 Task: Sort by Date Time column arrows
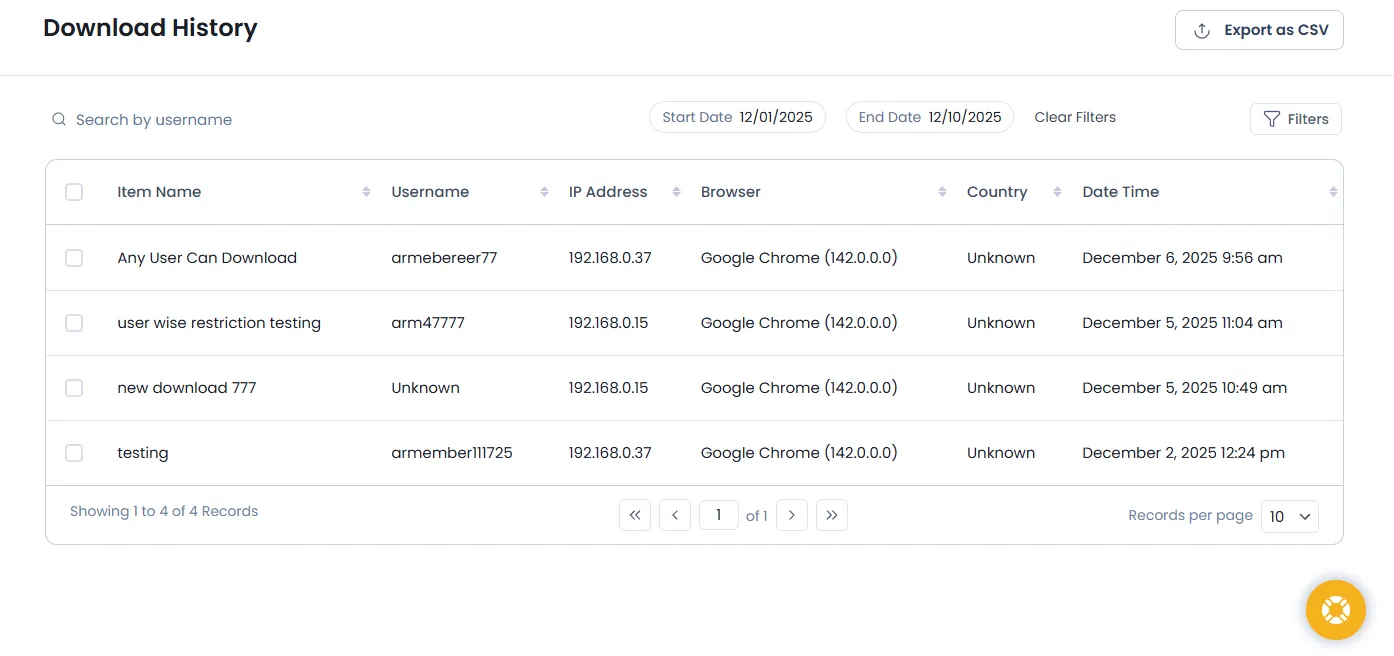[x=1332, y=192]
